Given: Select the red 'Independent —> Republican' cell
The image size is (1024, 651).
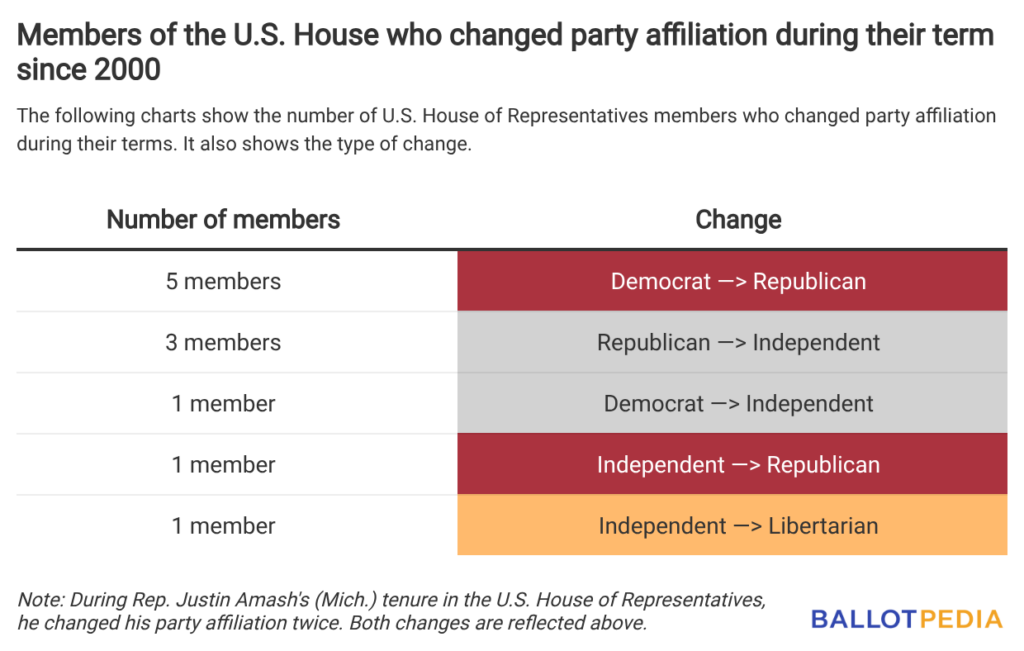Looking at the screenshot, I should [x=738, y=465].
